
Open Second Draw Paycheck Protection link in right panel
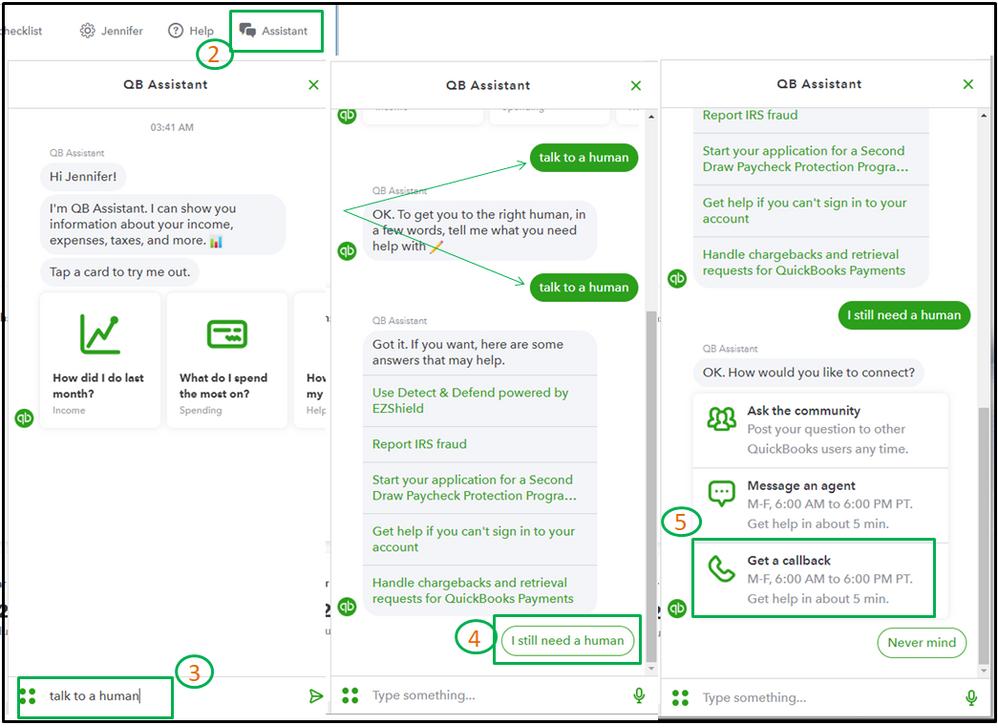click(x=810, y=159)
